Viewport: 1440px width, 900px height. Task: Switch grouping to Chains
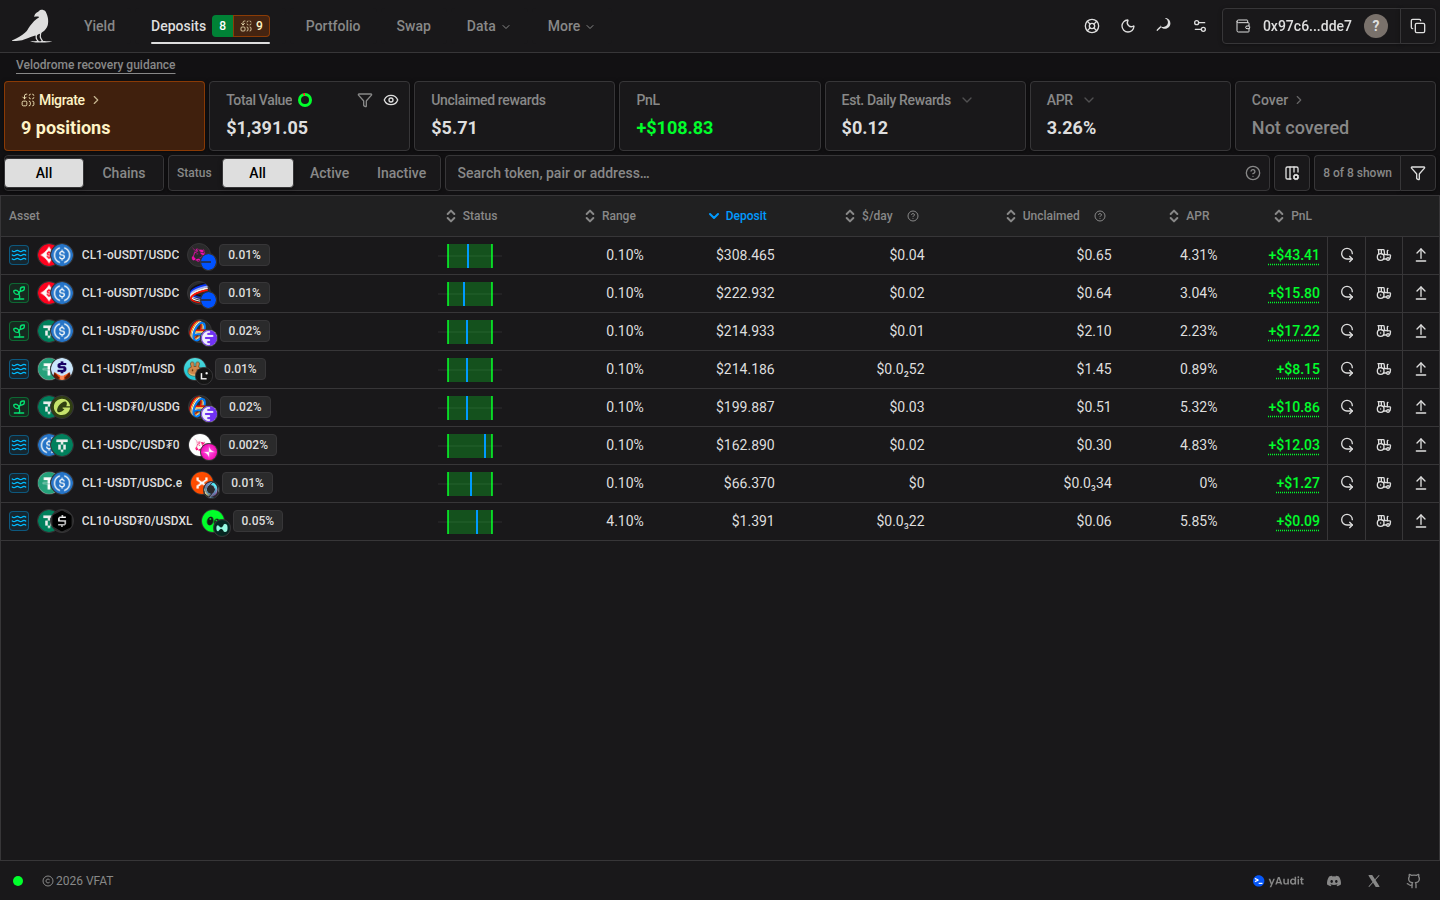pos(124,173)
